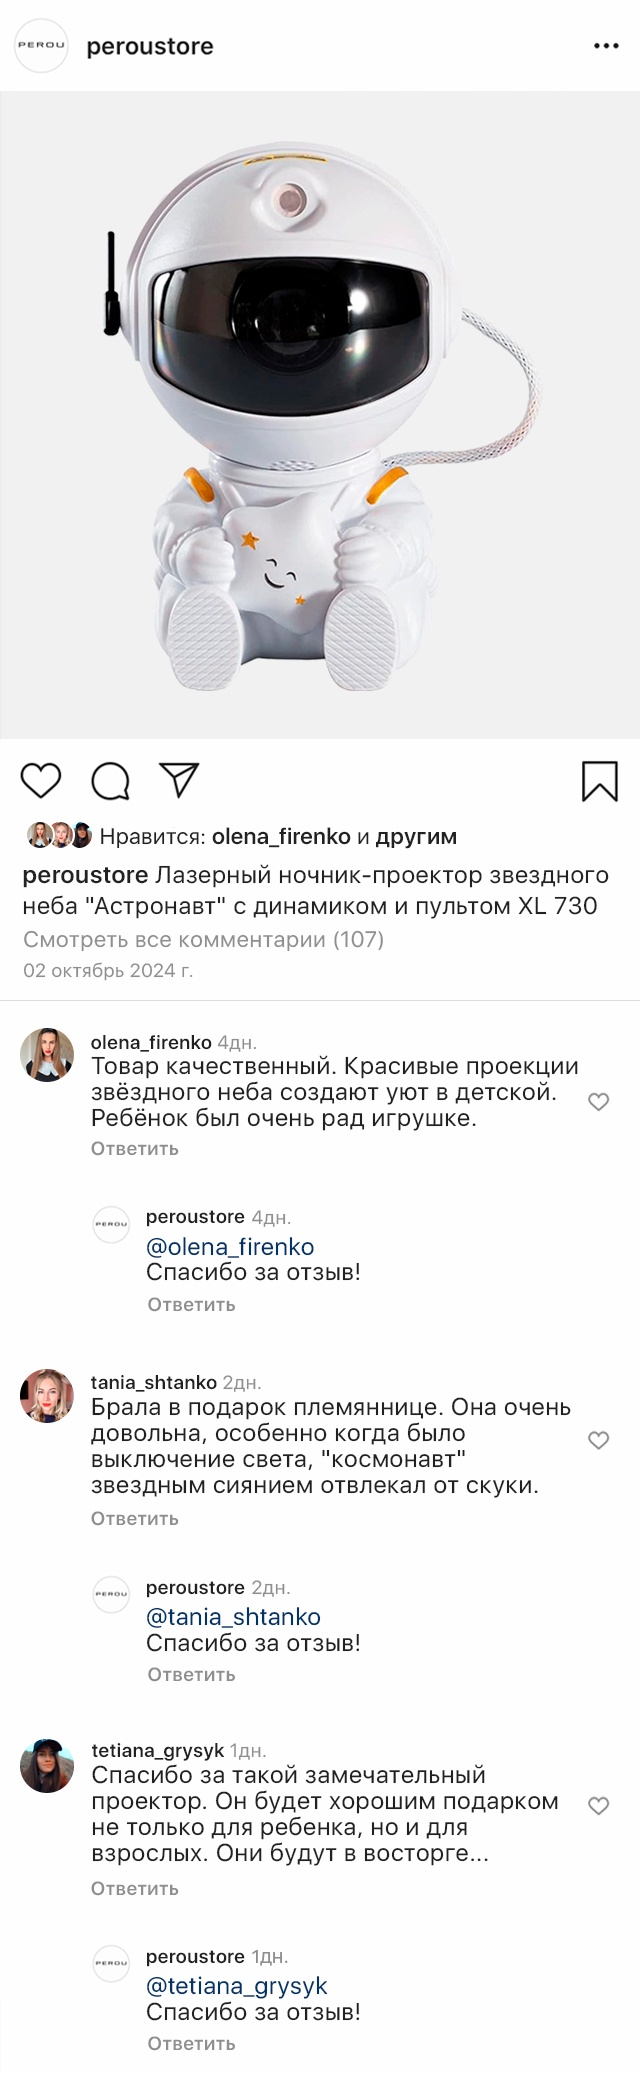The width and height of the screenshot is (640, 2073).
Task: Open the three-dots post options menu
Action: click(606, 46)
